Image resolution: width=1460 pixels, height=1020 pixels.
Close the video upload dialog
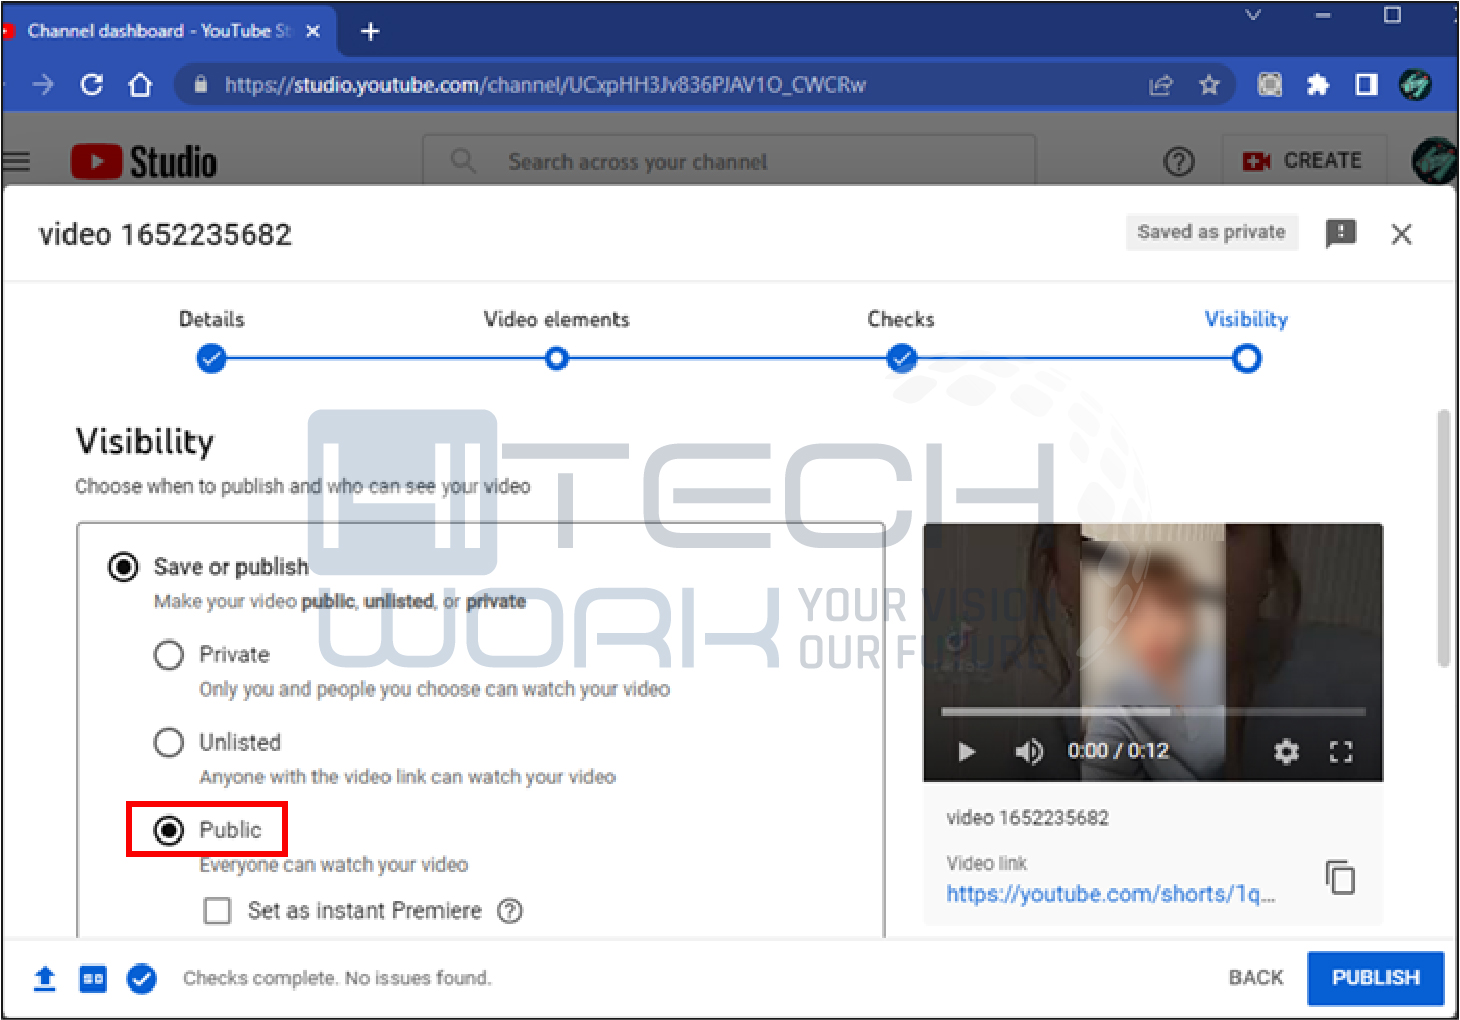click(1401, 234)
